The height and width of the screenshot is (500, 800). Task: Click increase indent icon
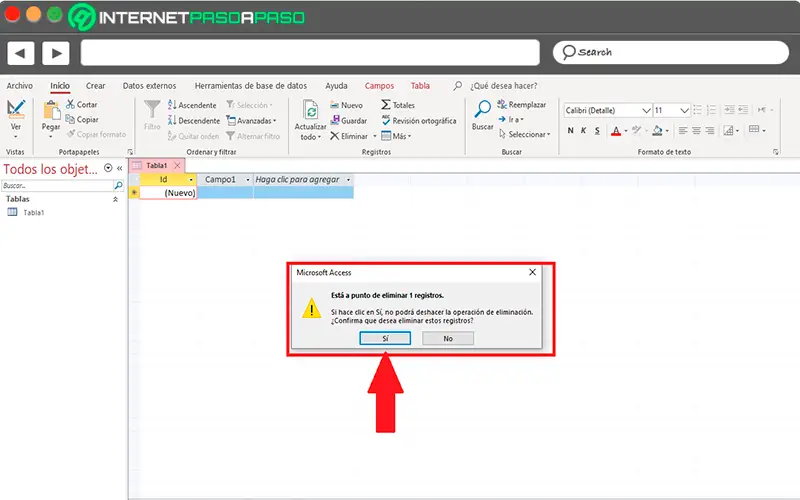tap(730, 110)
